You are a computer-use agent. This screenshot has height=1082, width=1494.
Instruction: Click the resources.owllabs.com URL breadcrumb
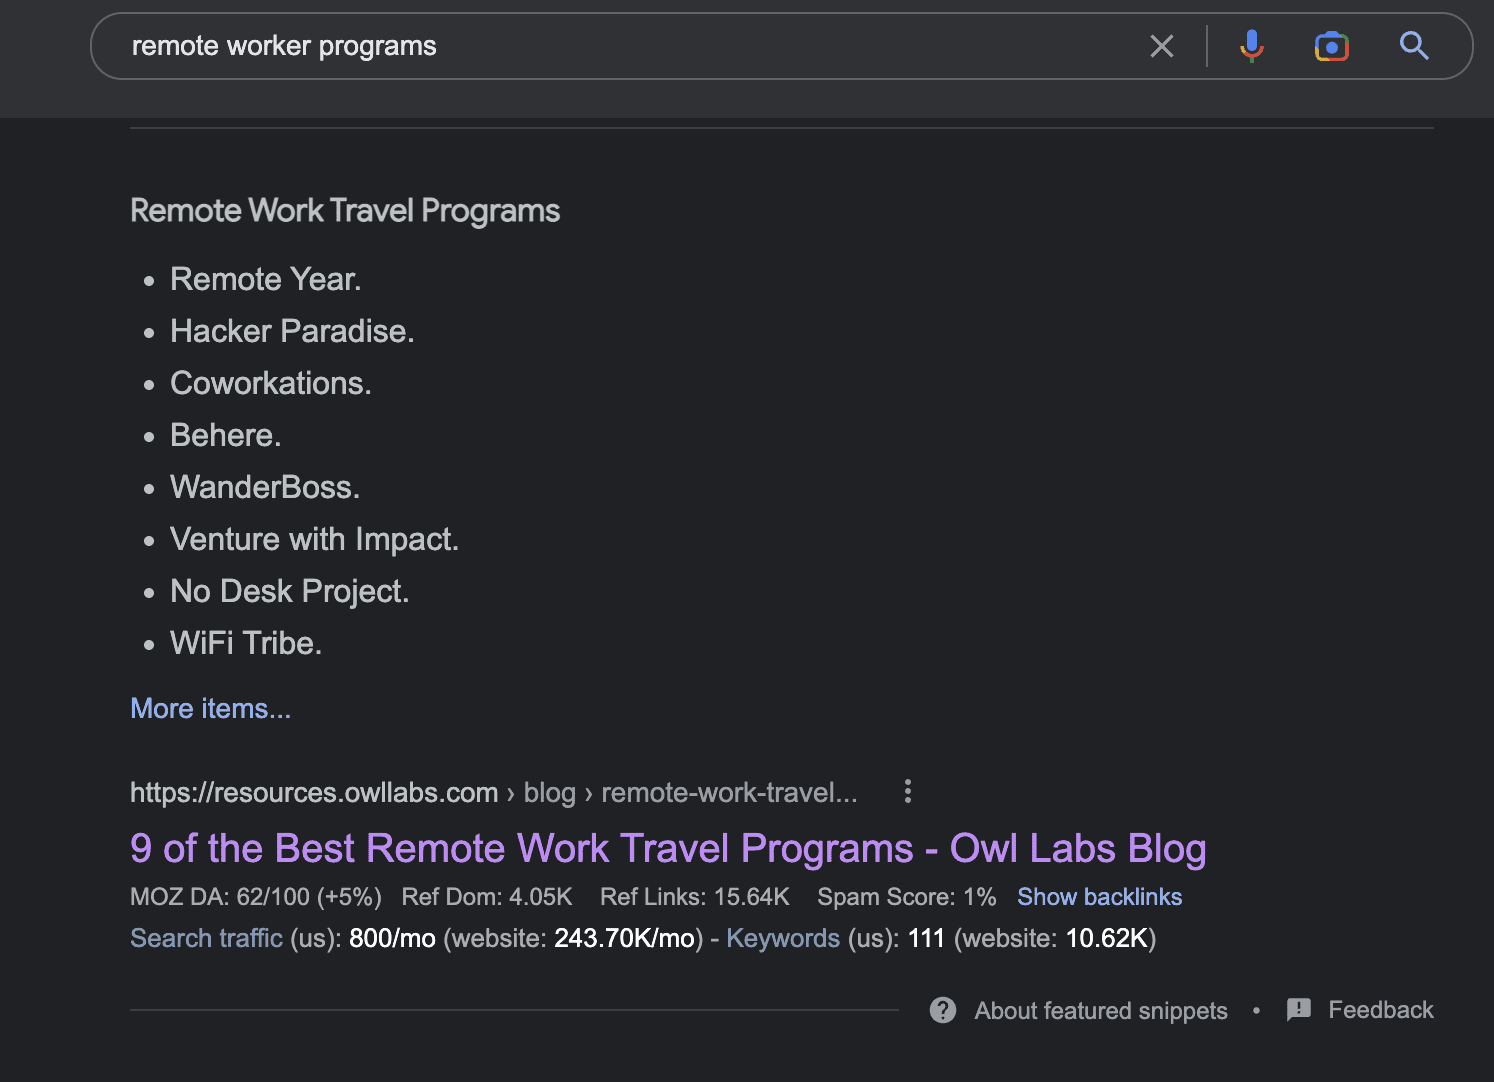coord(314,793)
